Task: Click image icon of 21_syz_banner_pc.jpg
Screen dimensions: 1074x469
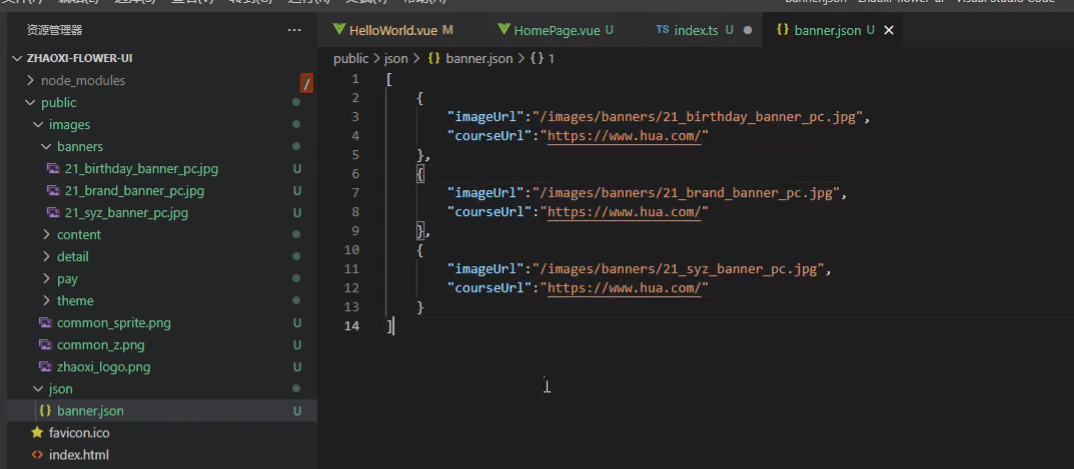Action: point(53,213)
